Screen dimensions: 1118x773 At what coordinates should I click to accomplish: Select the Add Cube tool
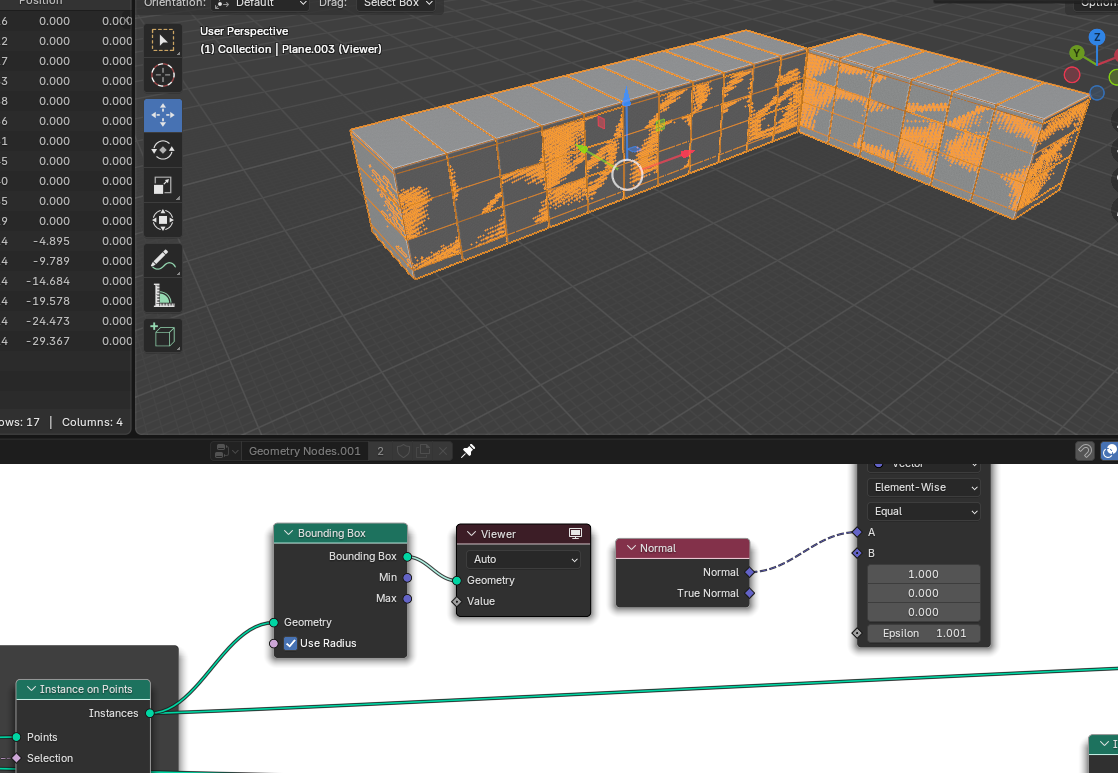coord(163,335)
